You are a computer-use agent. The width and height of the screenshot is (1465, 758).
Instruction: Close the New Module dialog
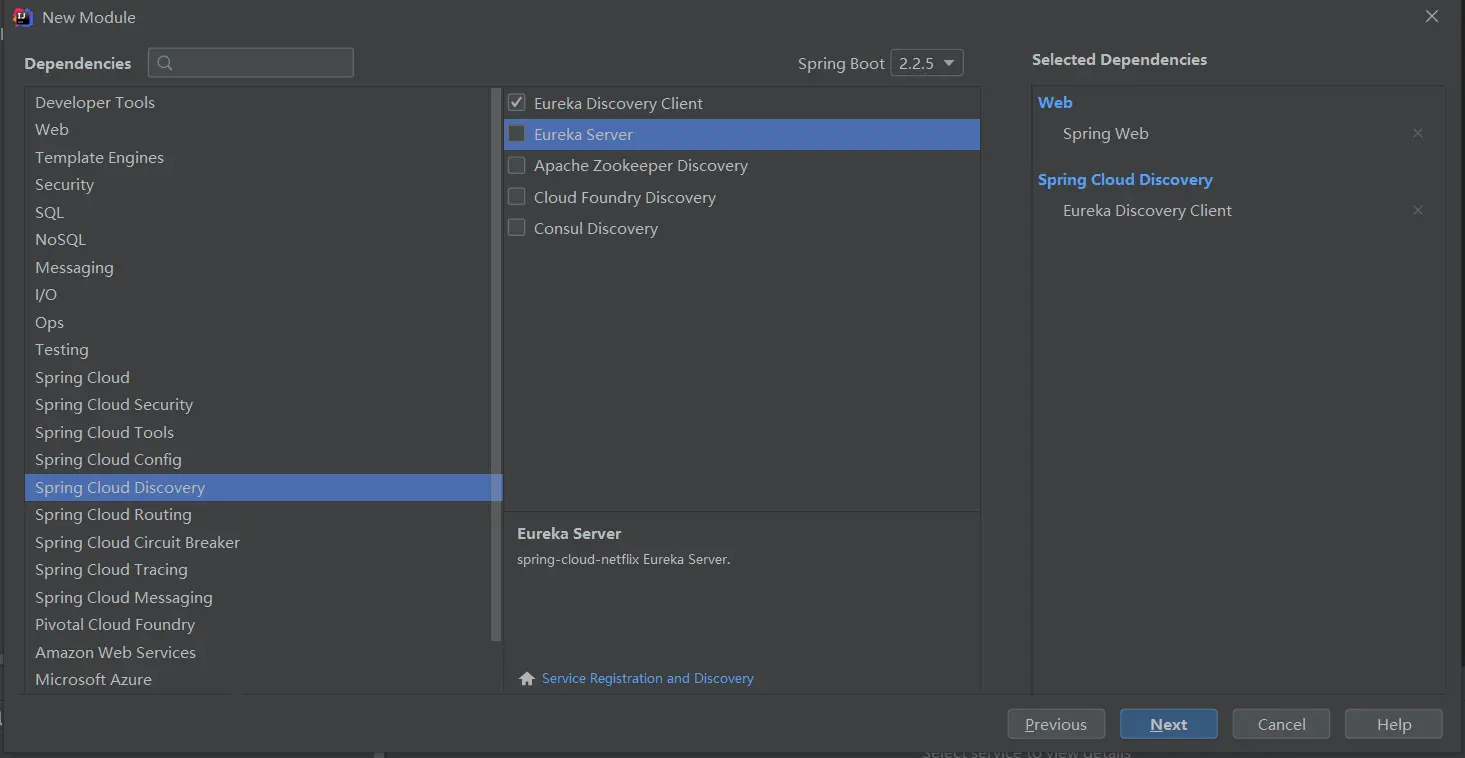coord(1432,17)
